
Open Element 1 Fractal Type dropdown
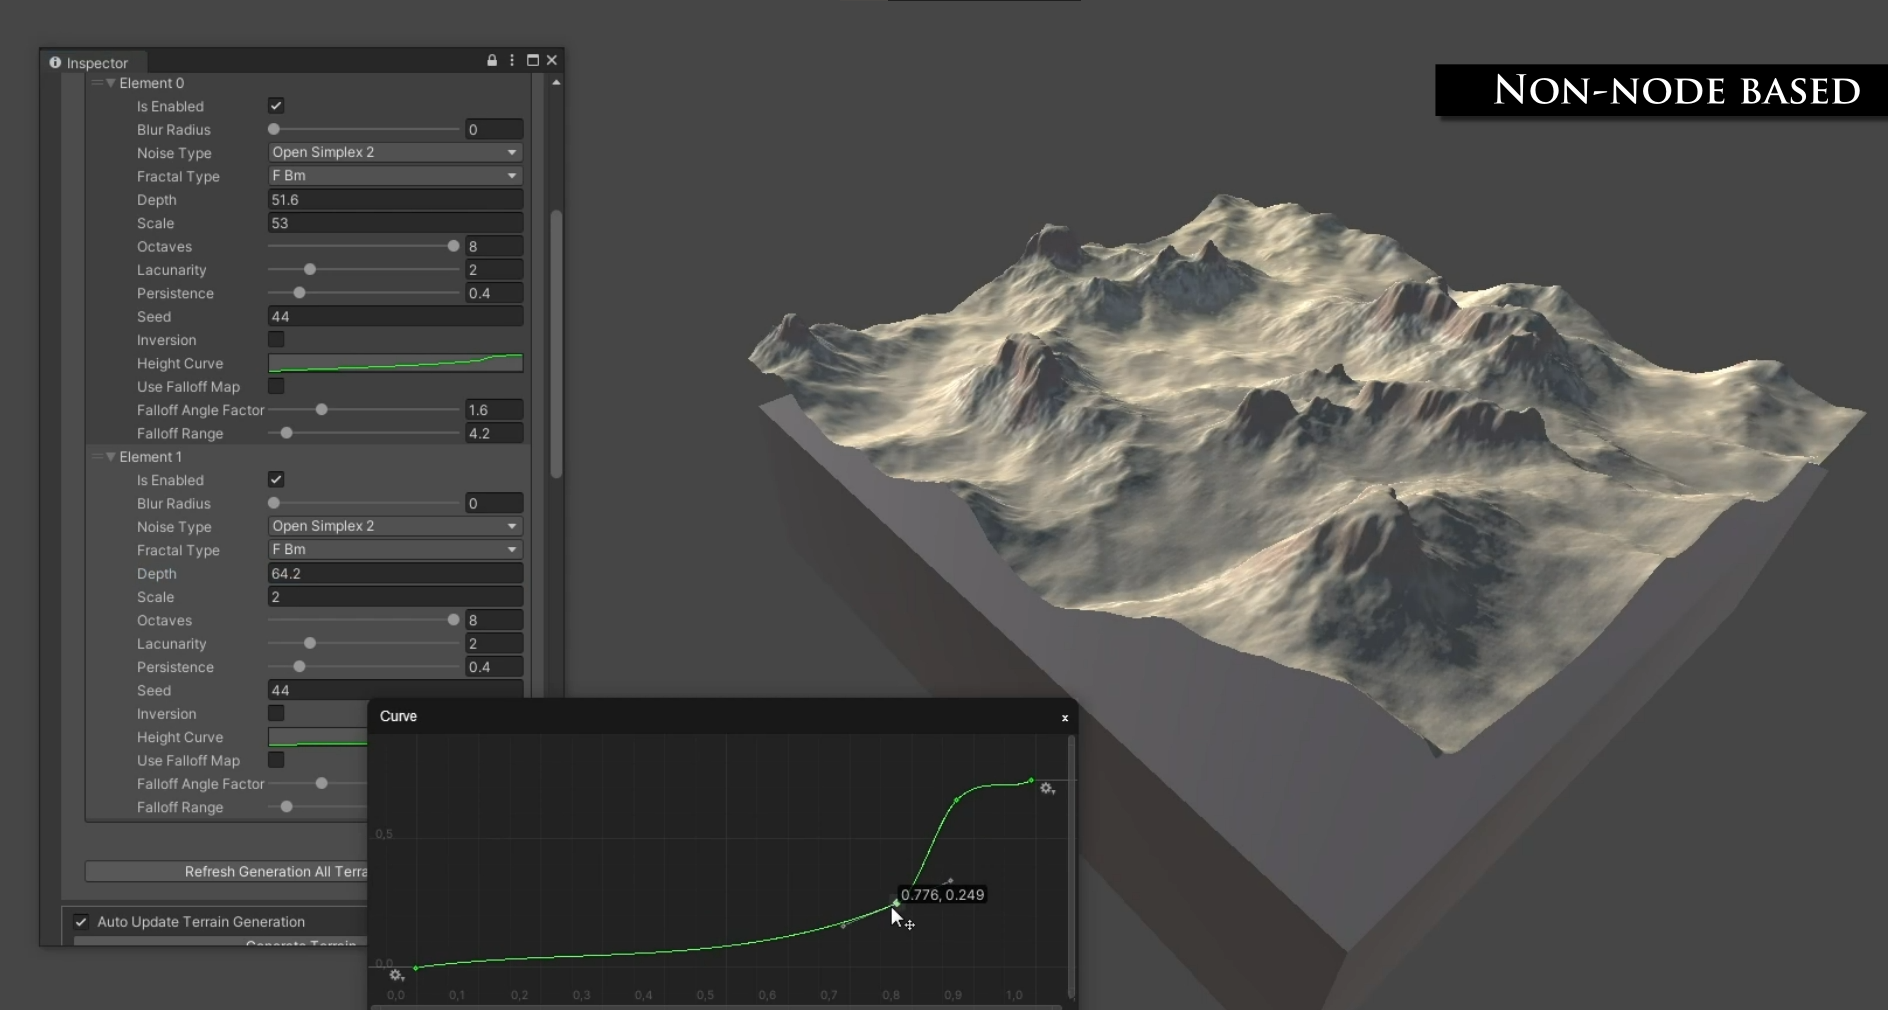[395, 549]
